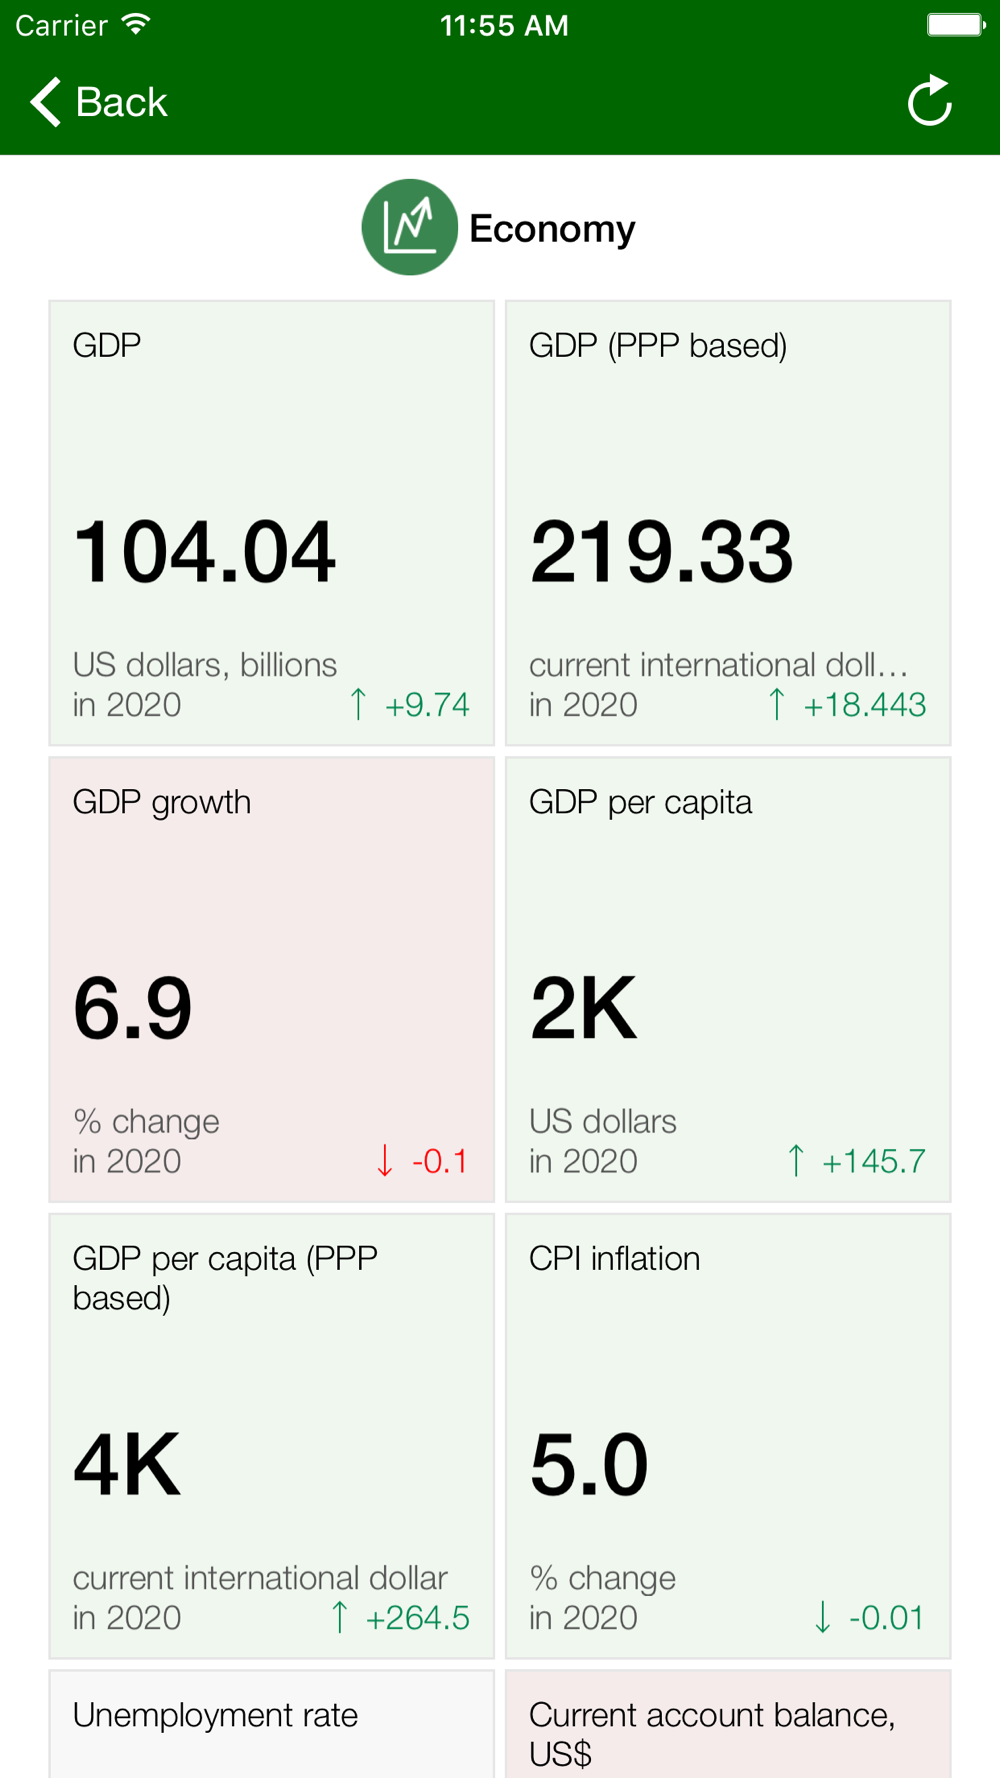The height and width of the screenshot is (1778, 1000).
Task: Tap the Economy chart icon
Action: click(x=409, y=228)
